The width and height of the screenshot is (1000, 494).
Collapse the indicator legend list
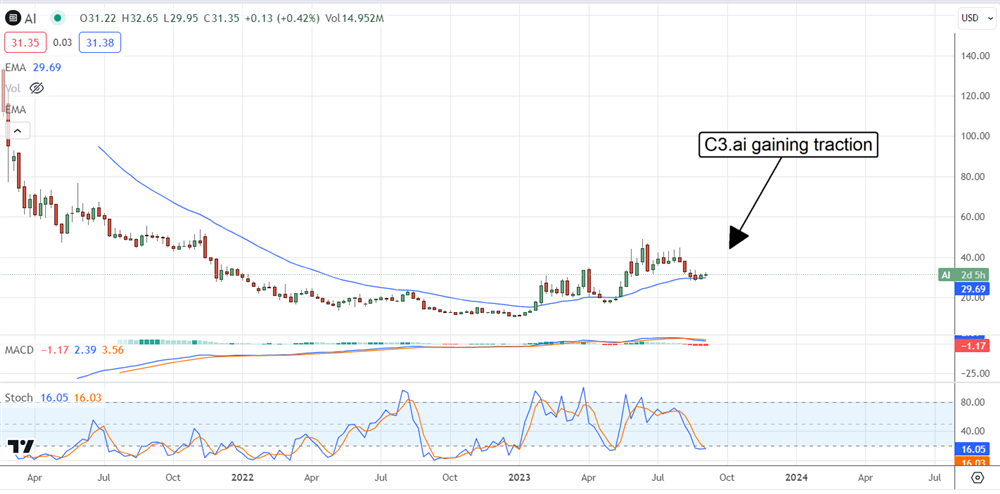click(17, 131)
